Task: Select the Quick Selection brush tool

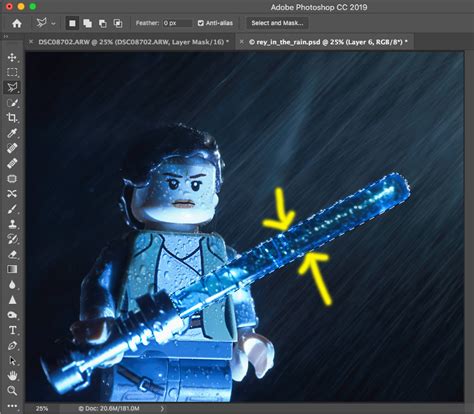Action: 12,103
